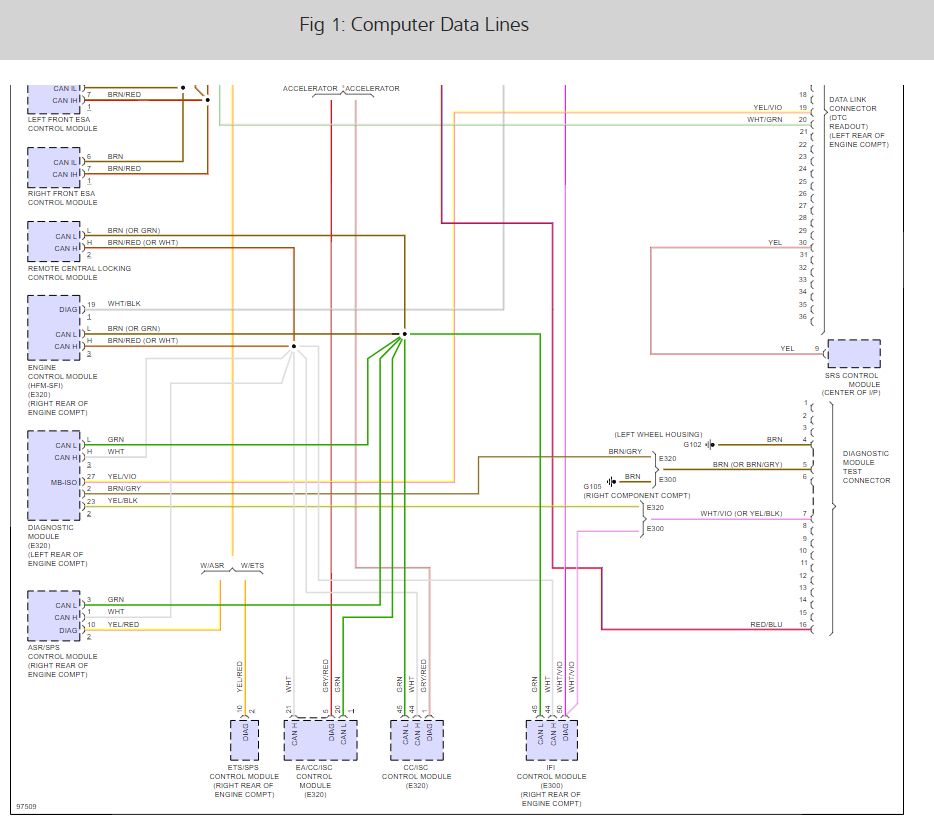934x837 pixels.
Task: Select the ETS/SPS control module box
Action: 244,740
